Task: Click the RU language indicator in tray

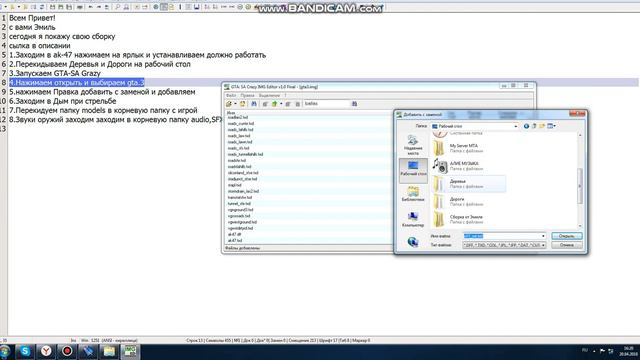Action: [584, 350]
